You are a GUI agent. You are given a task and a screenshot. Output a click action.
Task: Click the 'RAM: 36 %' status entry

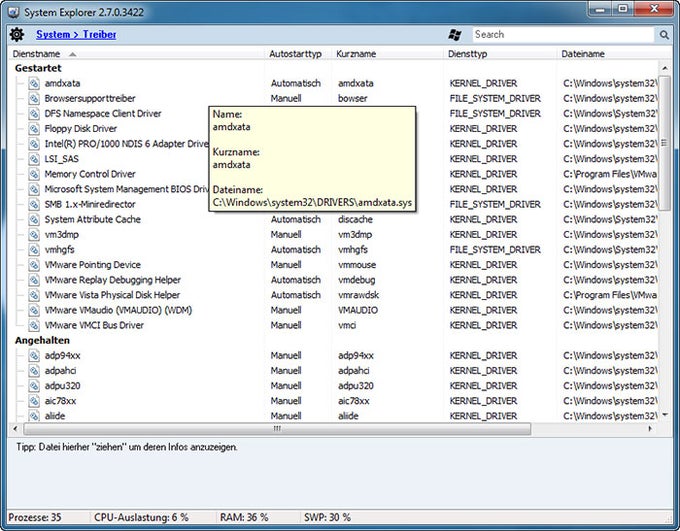tap(244, 518)
